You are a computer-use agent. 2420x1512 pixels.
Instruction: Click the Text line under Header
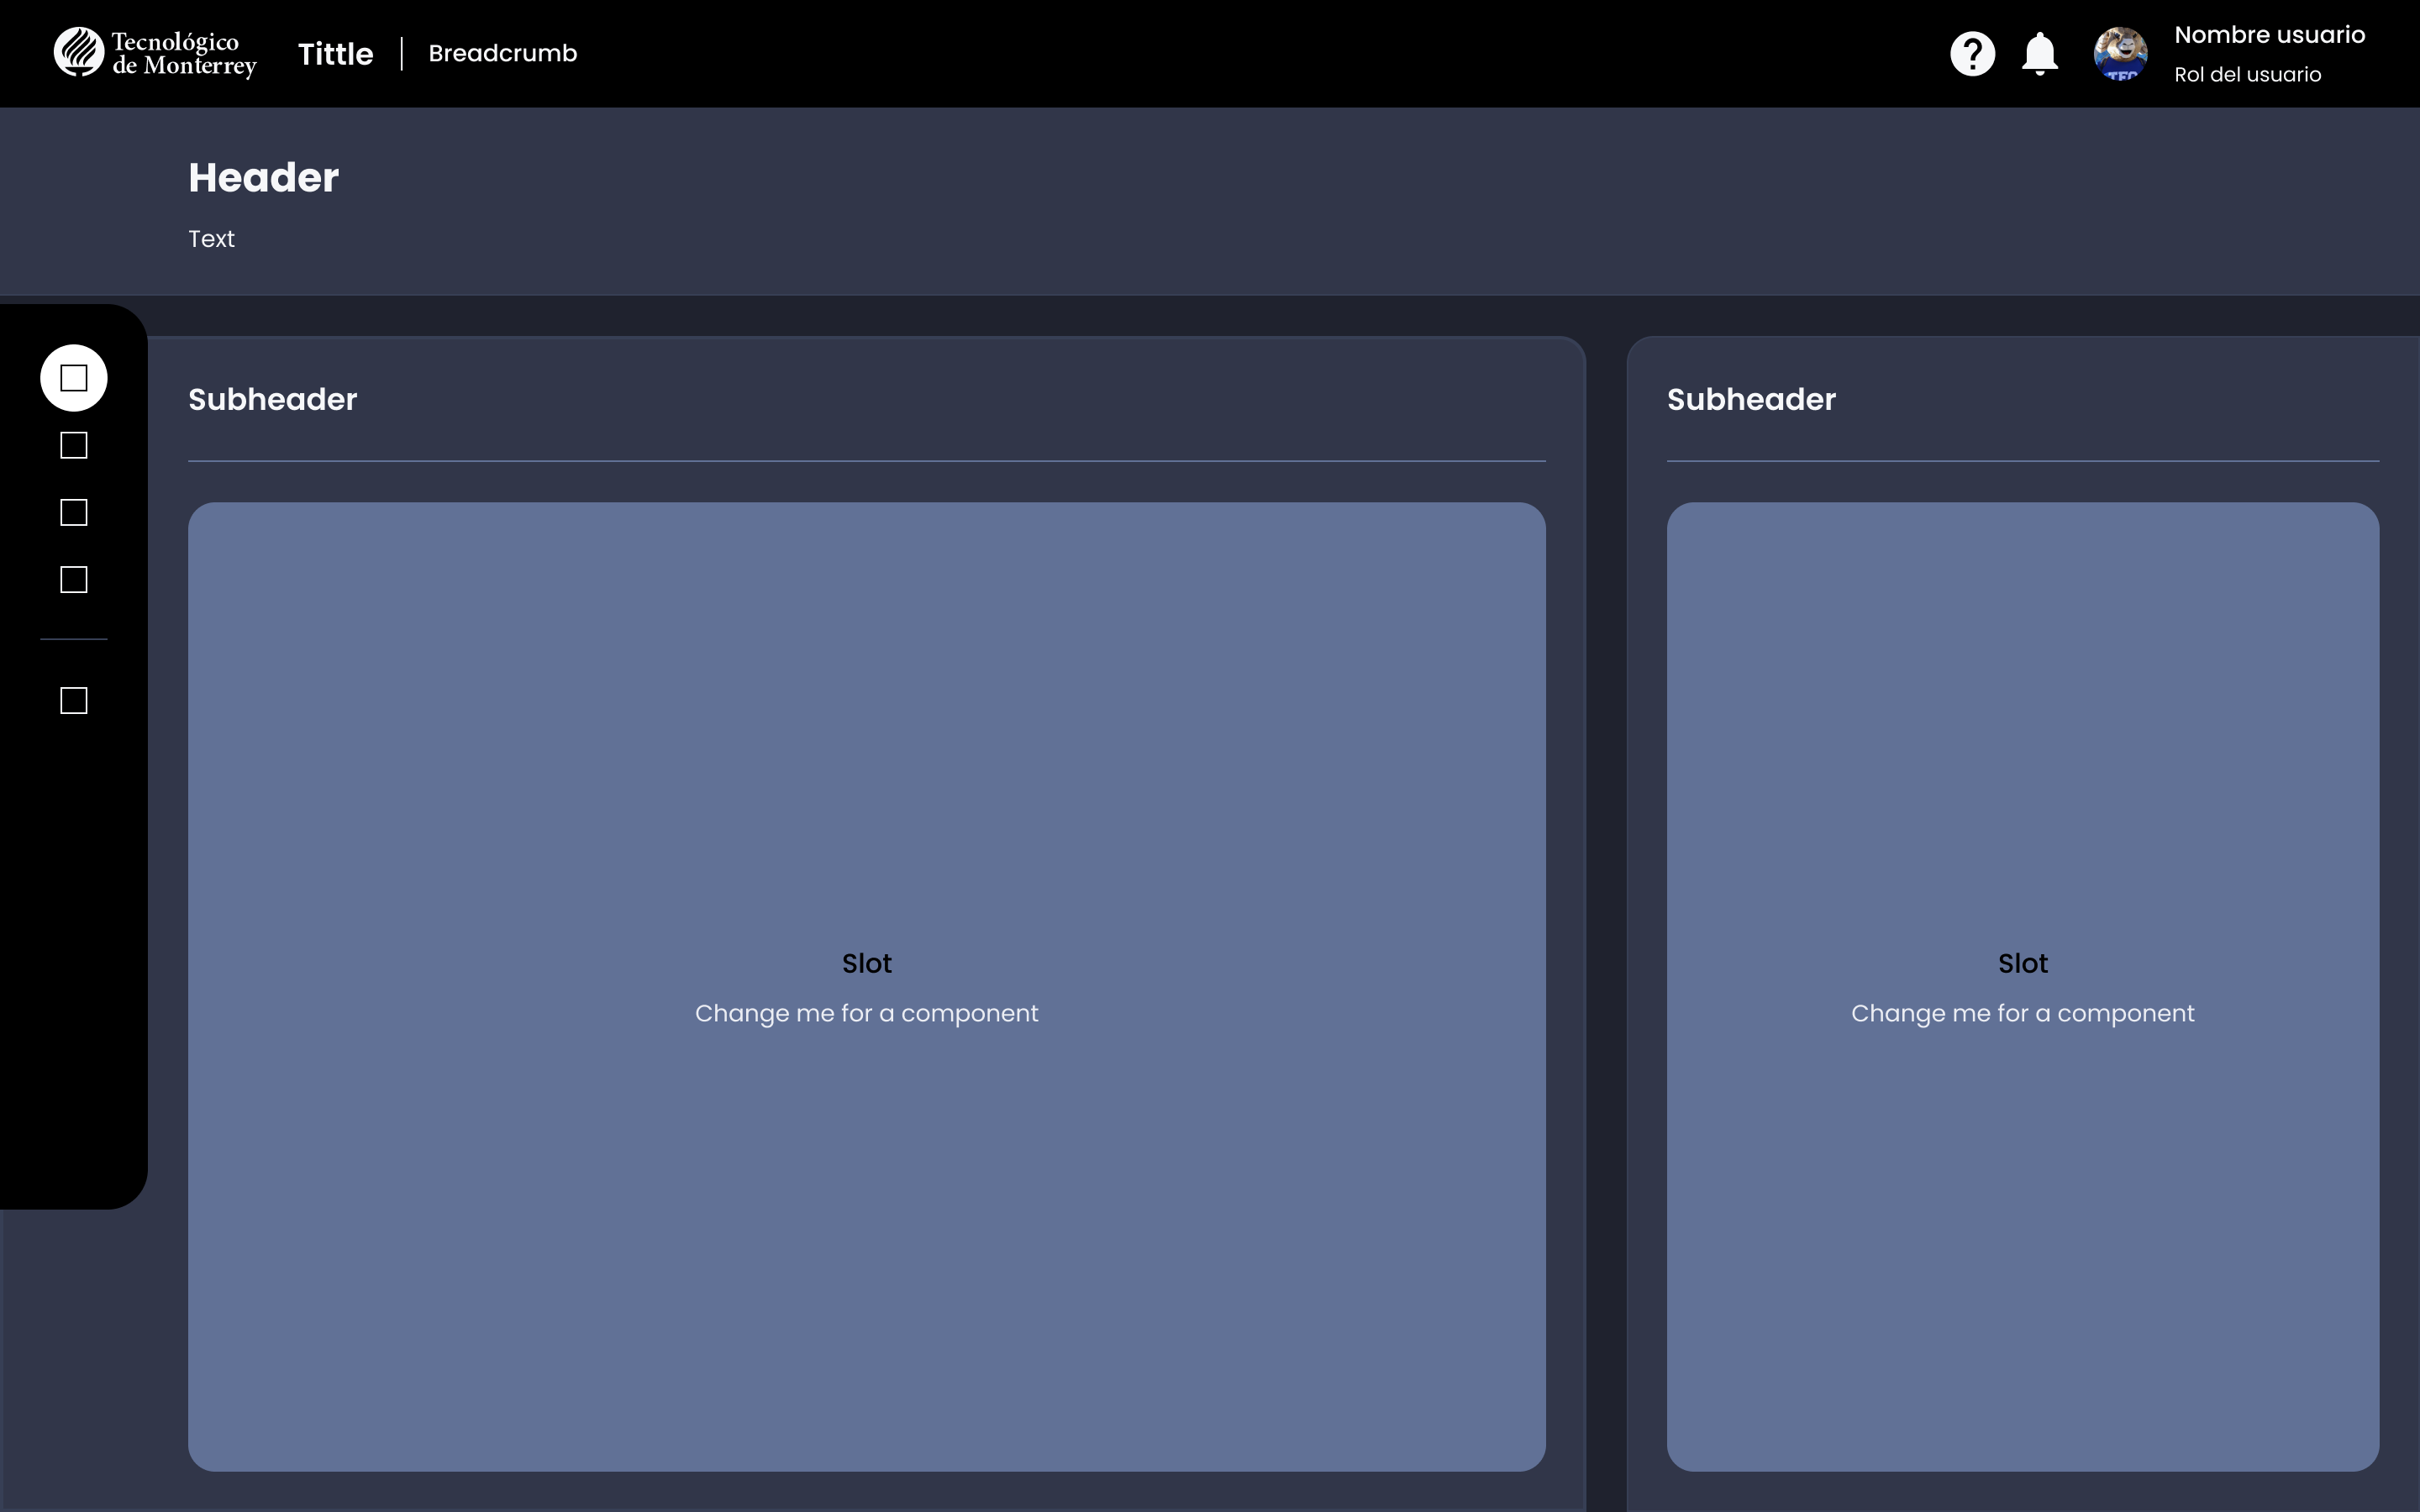pos(211,239)
